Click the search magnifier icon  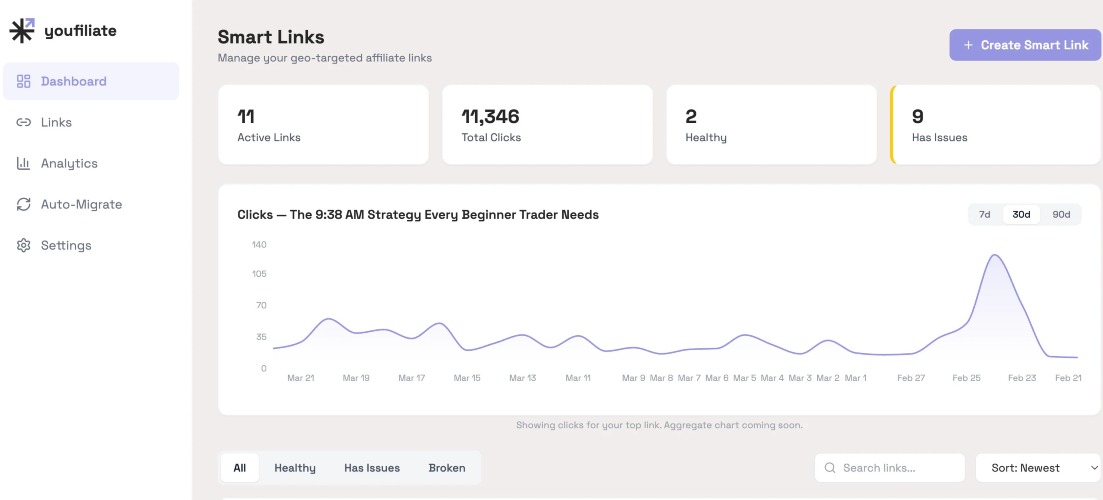point(830,468)
